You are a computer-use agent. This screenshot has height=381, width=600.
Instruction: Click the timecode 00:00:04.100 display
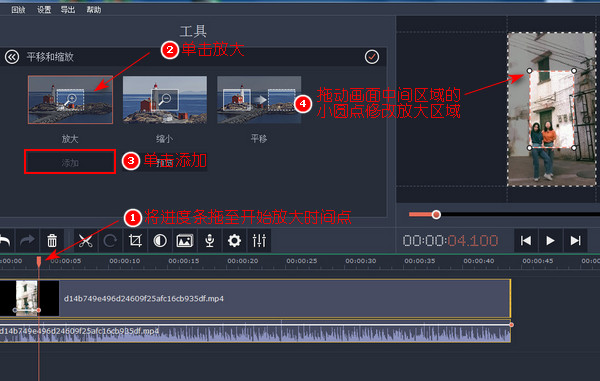pyautogui.click(x=450, y=241)
